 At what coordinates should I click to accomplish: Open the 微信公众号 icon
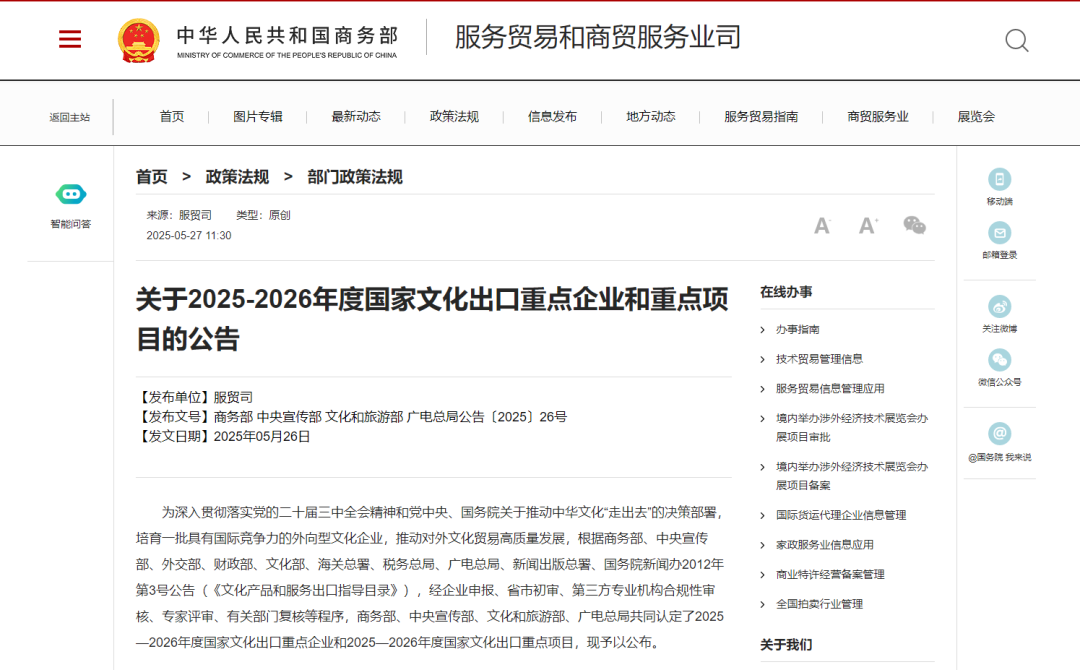point(999,360)
